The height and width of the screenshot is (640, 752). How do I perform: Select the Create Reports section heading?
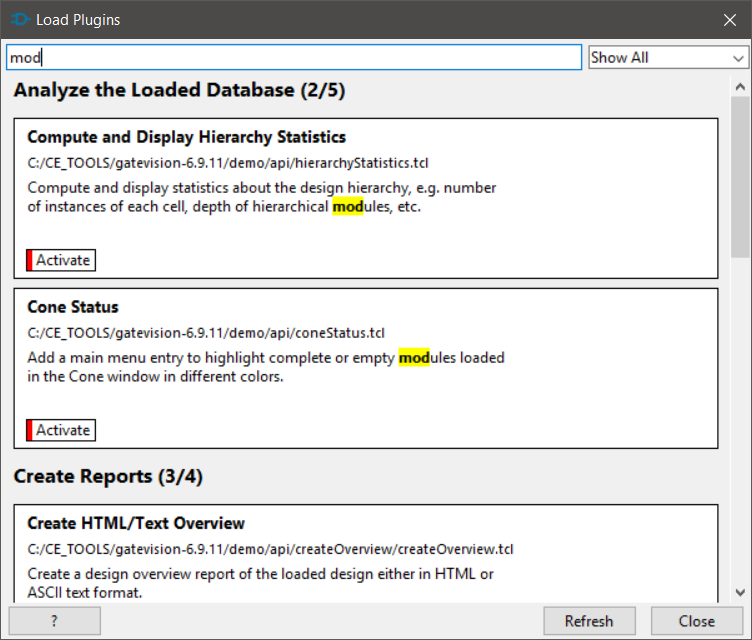pos(108,477)
